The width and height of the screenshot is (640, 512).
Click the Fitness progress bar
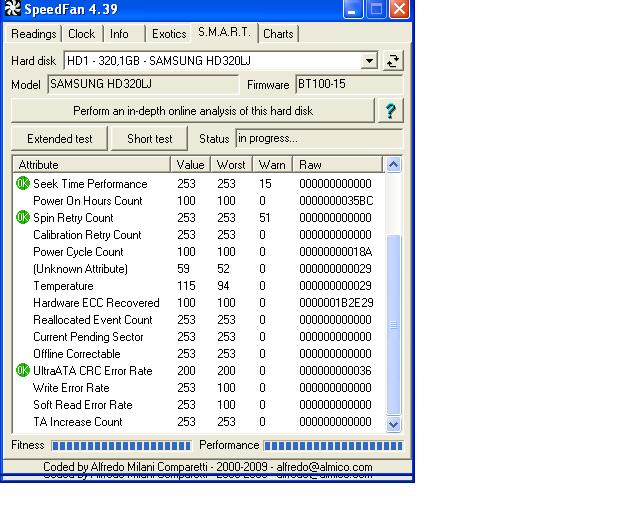pos(121,445)
